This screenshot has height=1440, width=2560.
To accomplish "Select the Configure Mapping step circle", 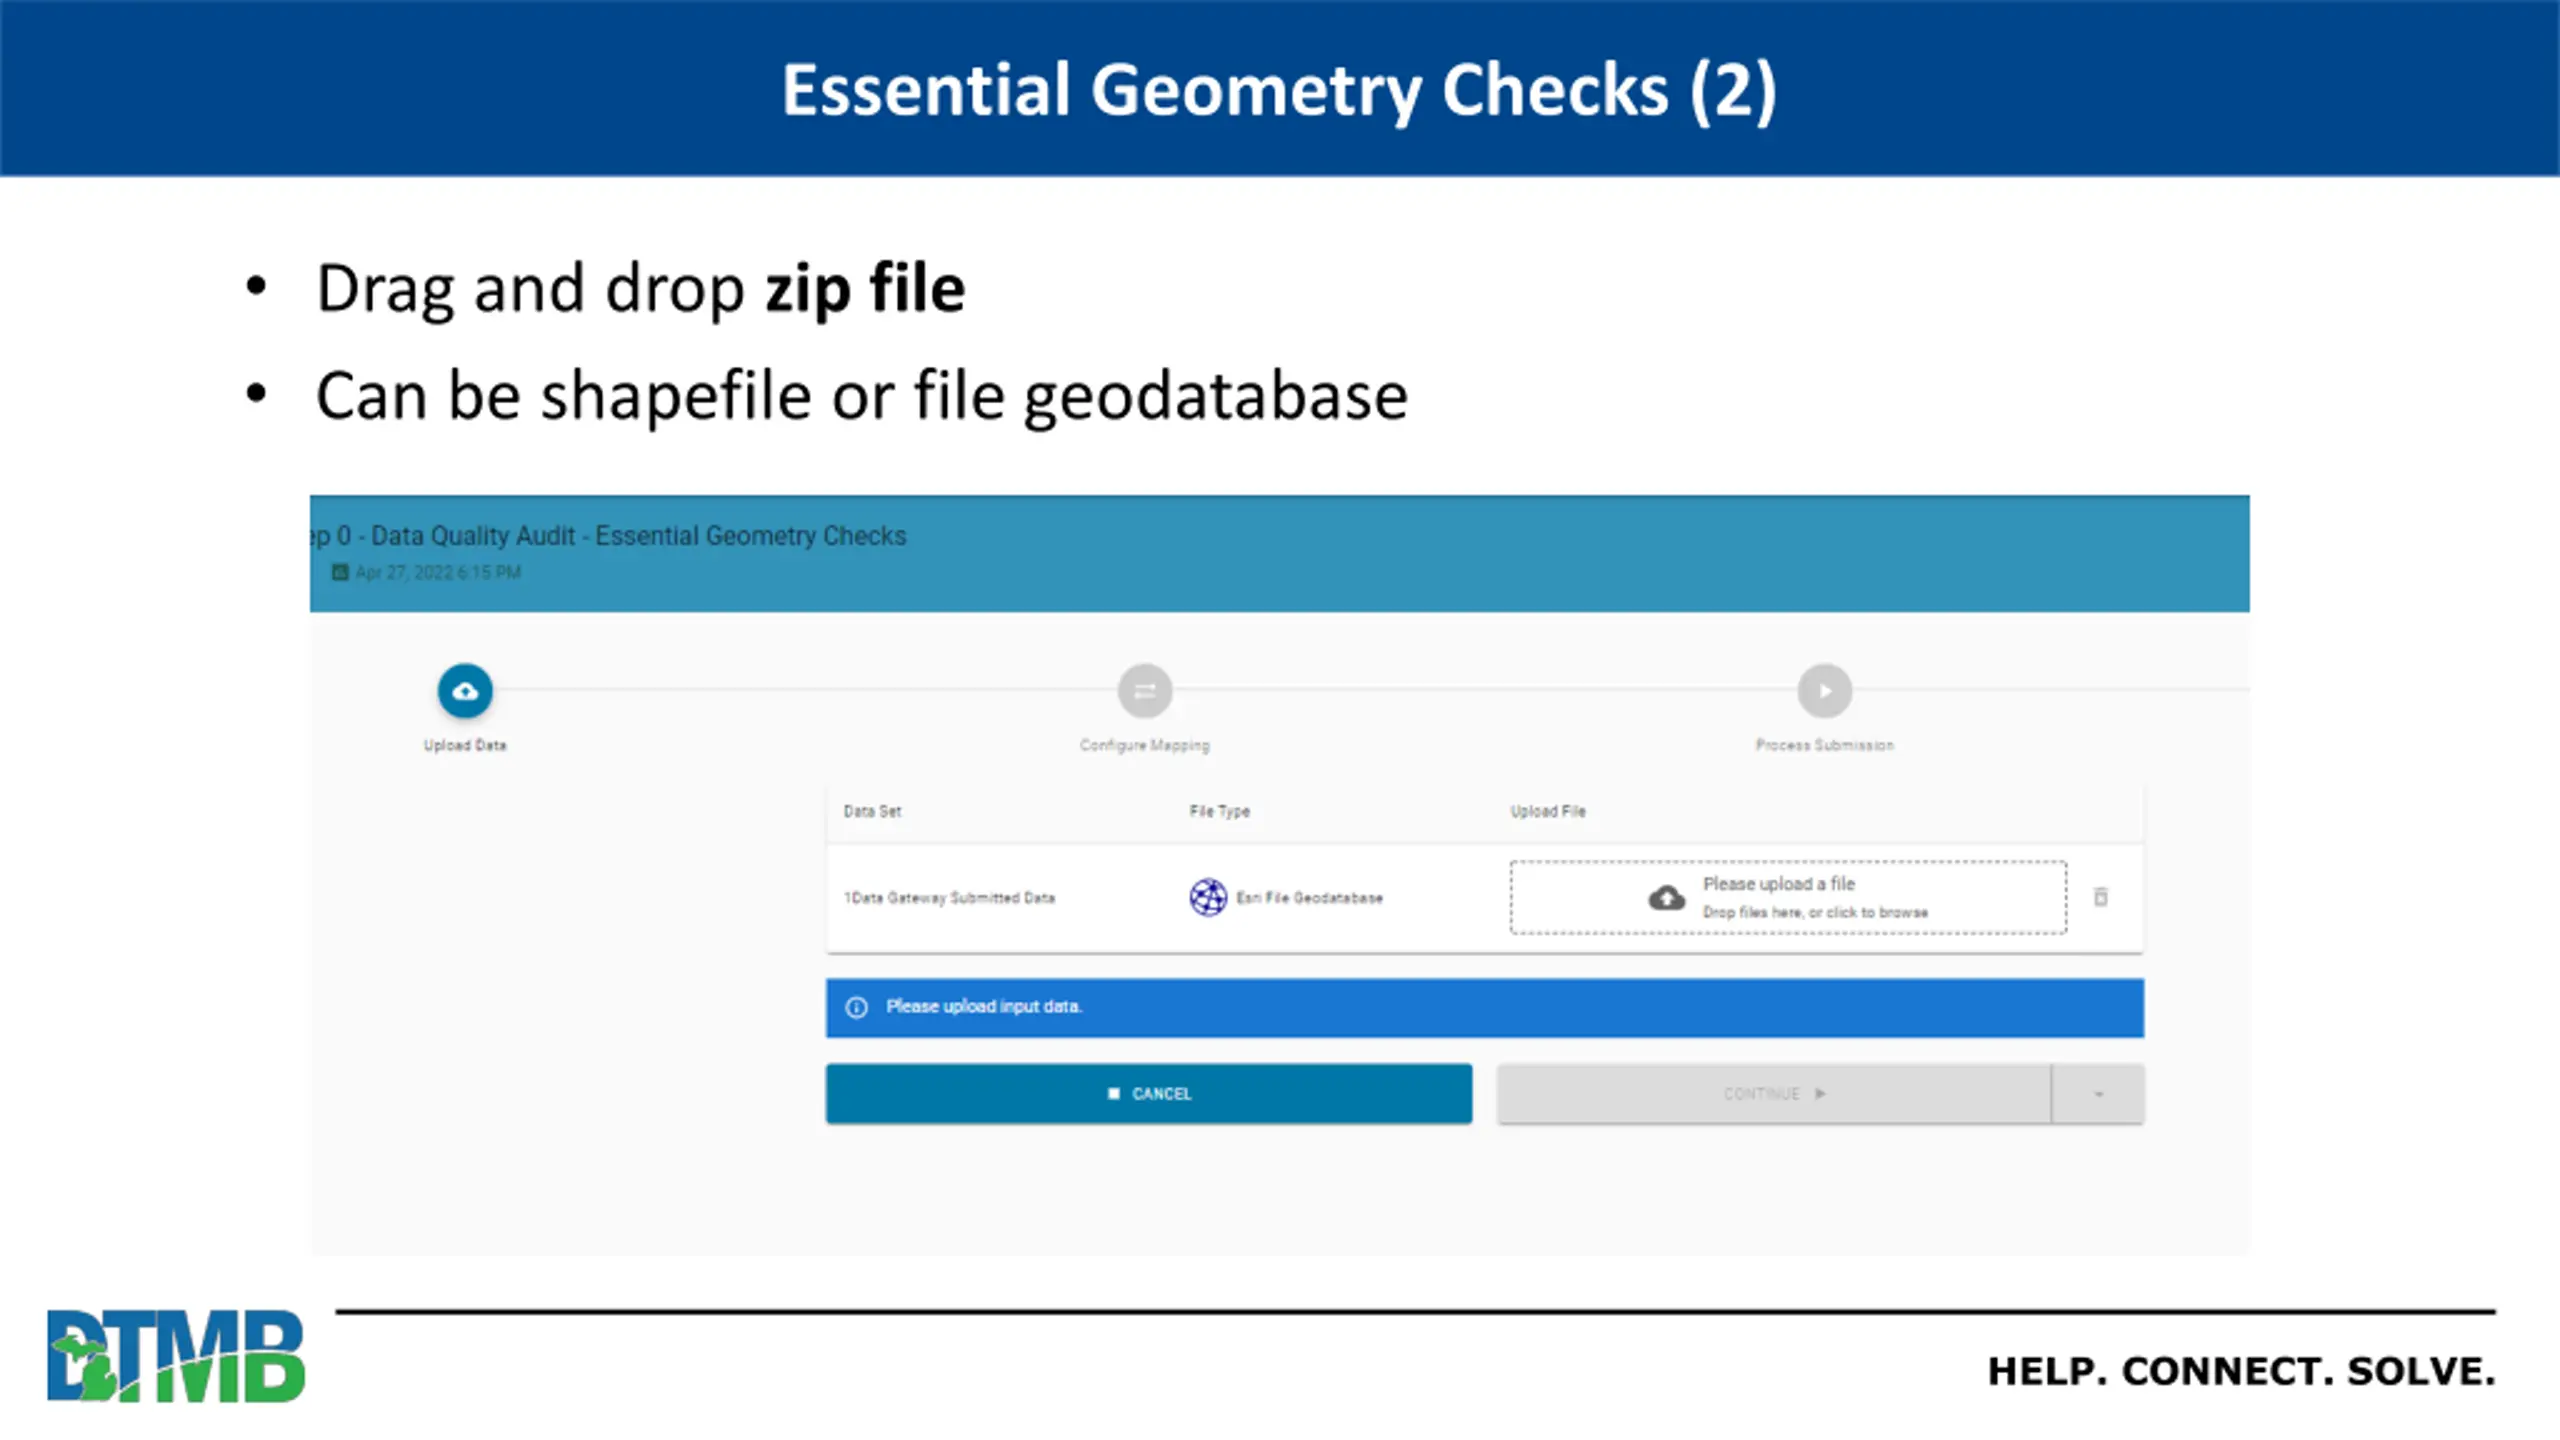I will tap(1145, 691).
